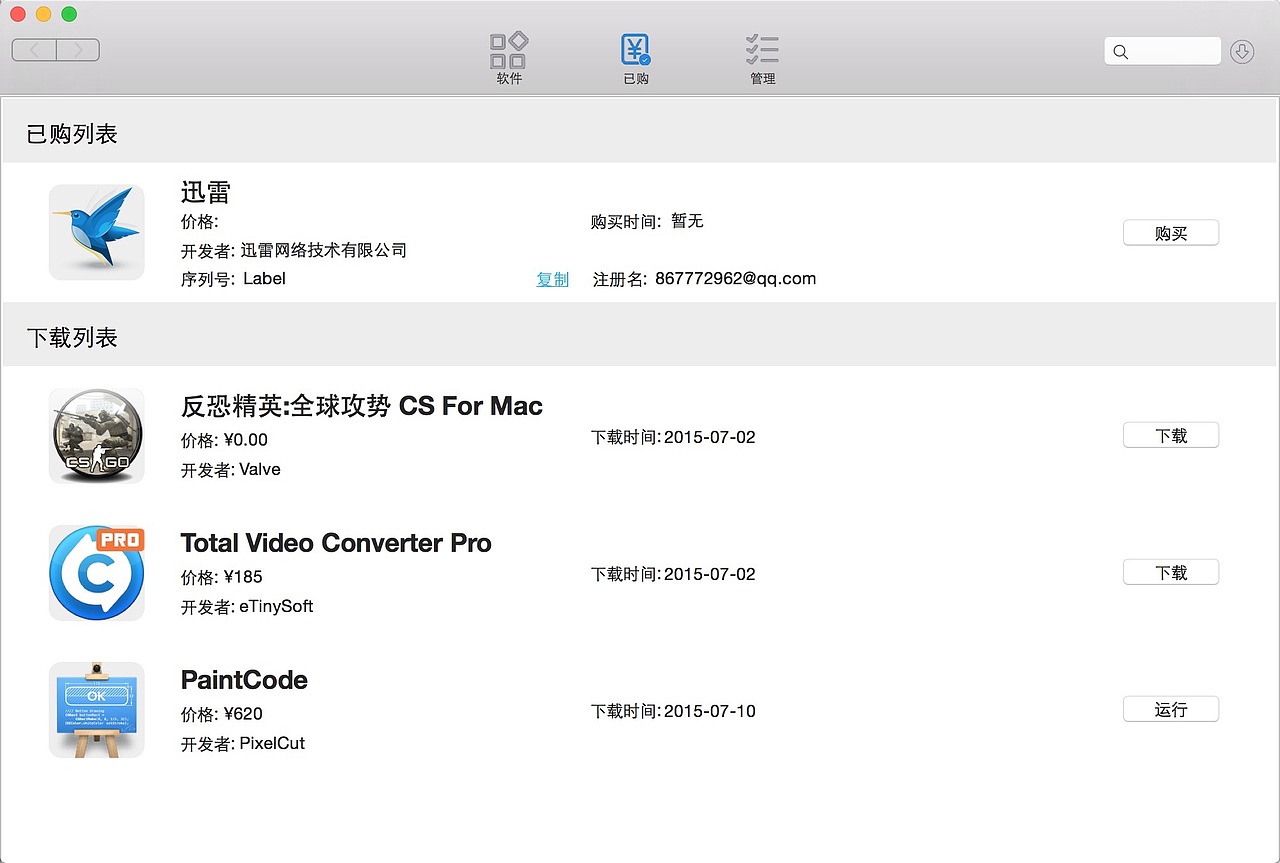Open the 软件 software tab icon
1280x863 pixels.
509,50
